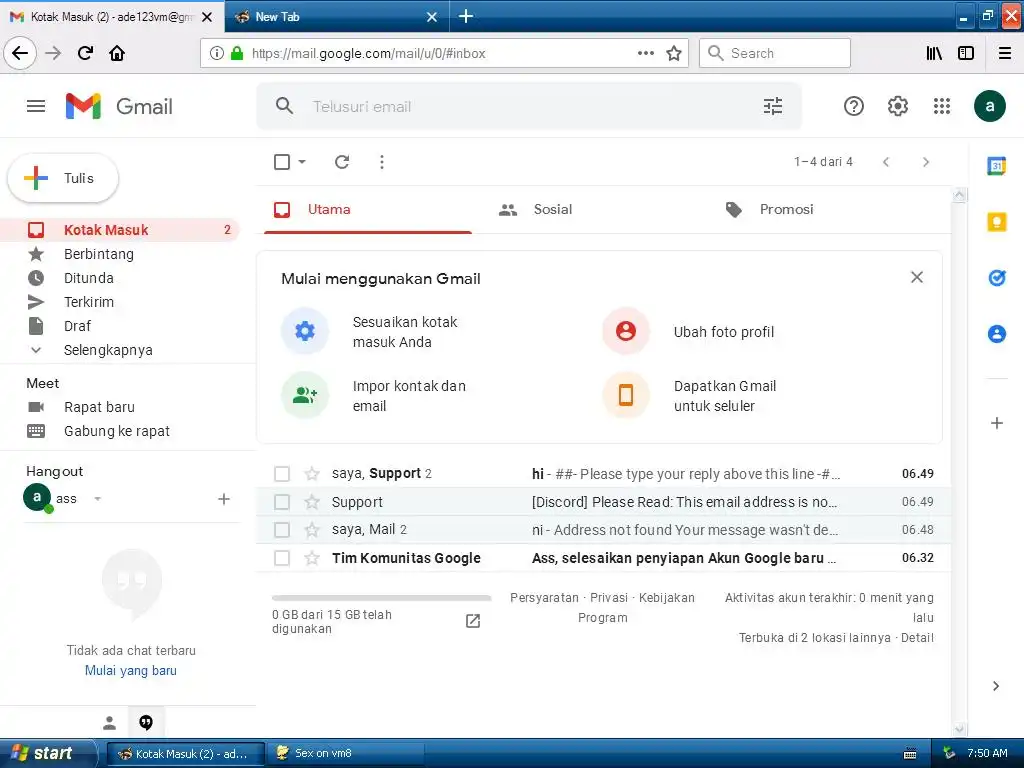Open Detail account activity link
The height and width of the screenshot is (768, 1024).
click(x=917, y=638)
